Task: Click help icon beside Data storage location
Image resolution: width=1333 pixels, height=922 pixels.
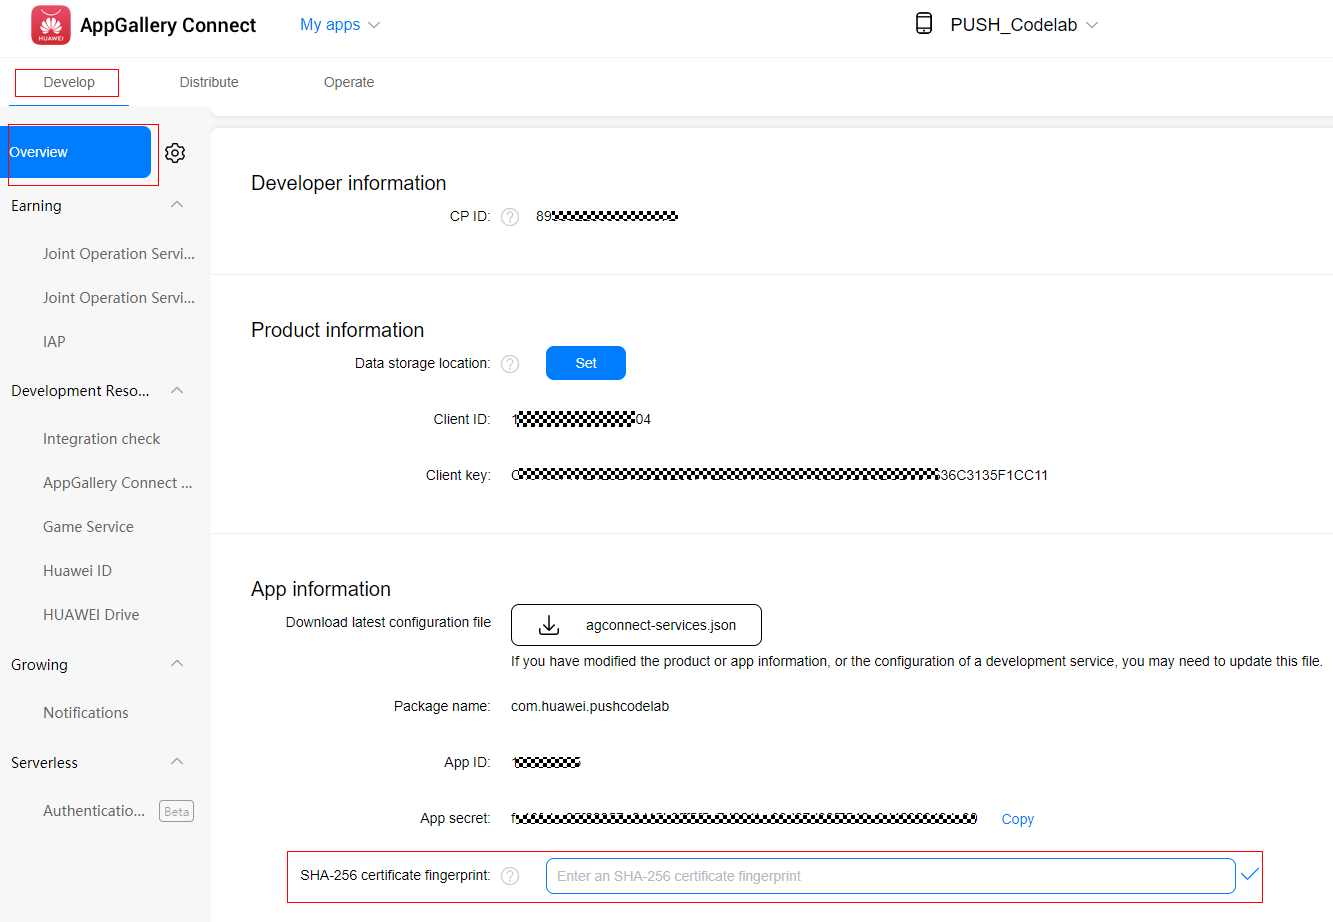Action: [x=510, y=364]
